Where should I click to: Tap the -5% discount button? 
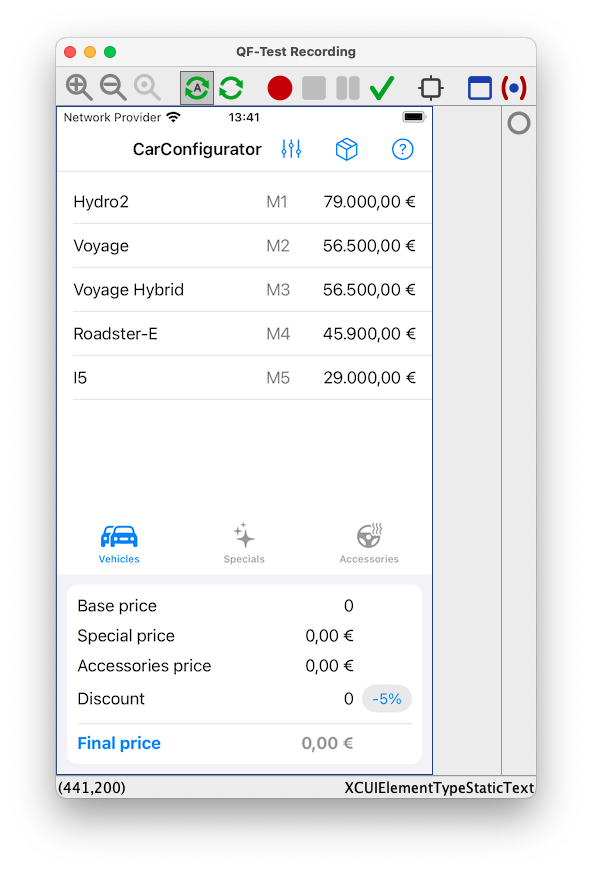pyautogui.click(x=387, y=698)
